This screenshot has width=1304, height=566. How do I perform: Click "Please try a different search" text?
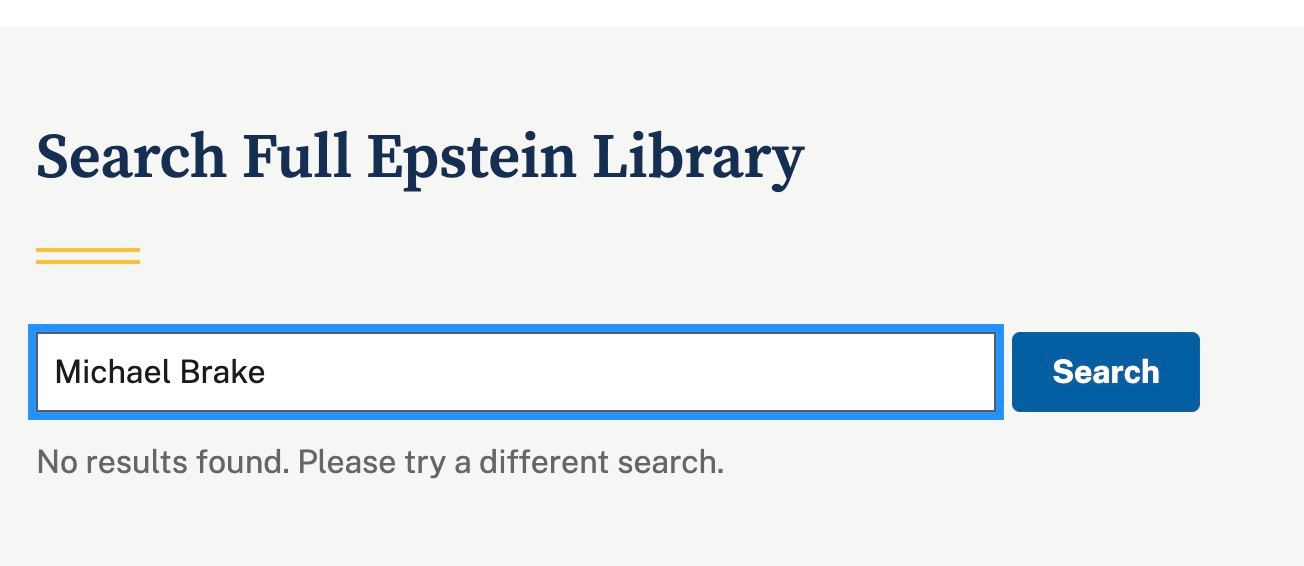point(510,462)
